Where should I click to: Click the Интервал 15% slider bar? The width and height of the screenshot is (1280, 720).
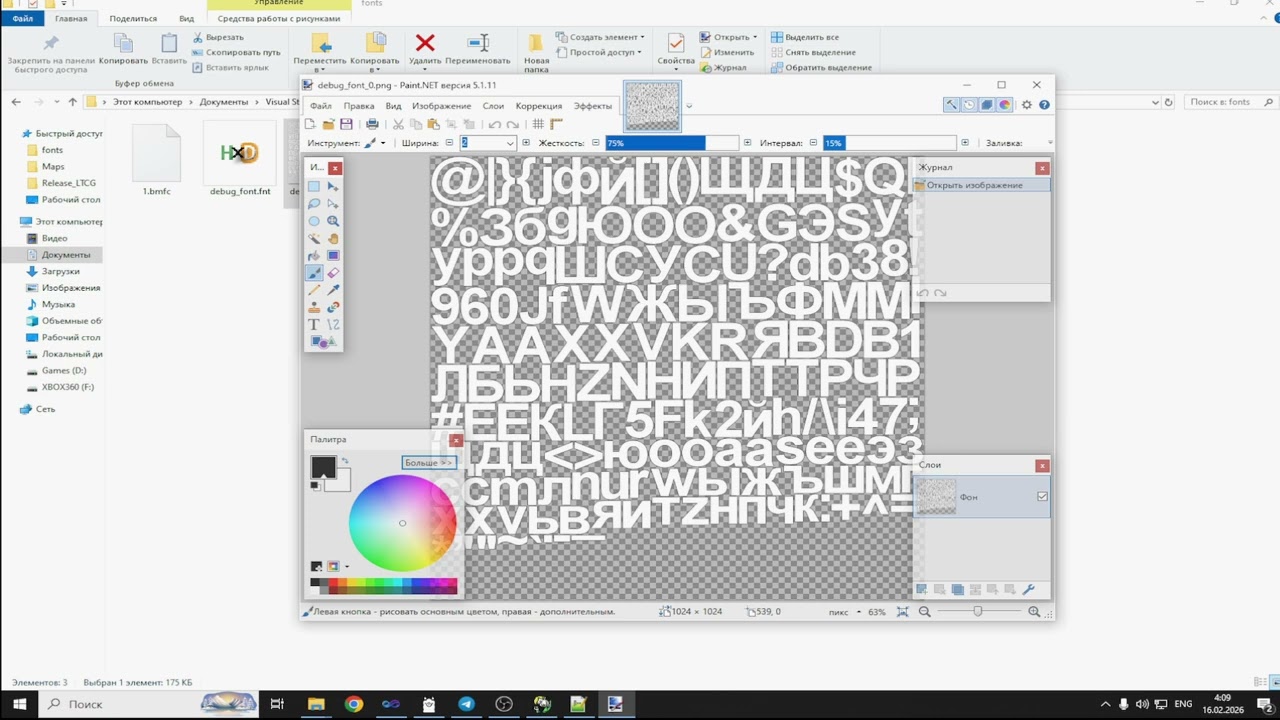click(x=890, y=143)
